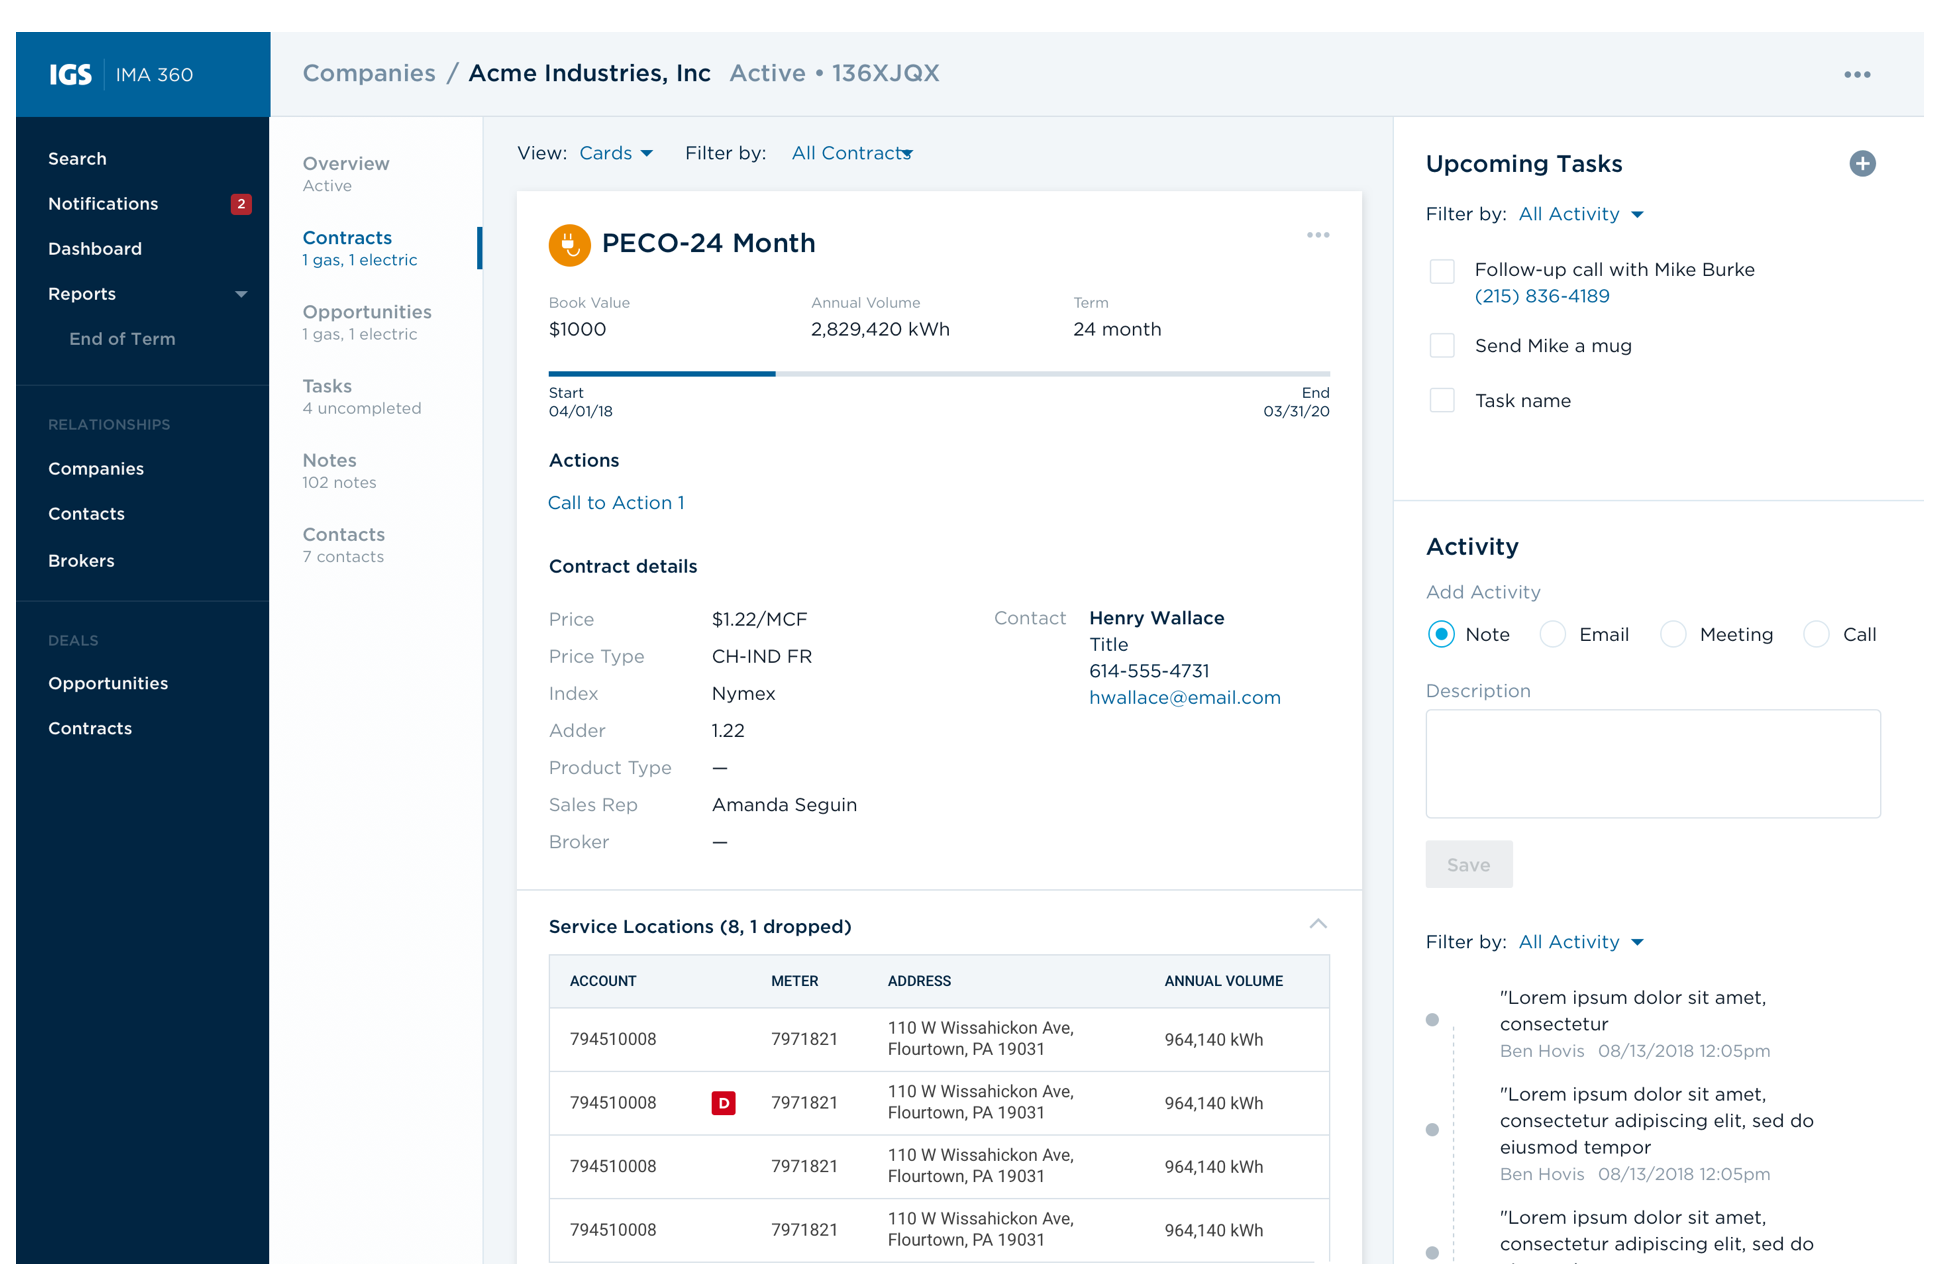The height and width of the screenshot is (1280, 1940).
Task: Check the Follow-up call with Mike Burke task
Action: point(1442,271)
